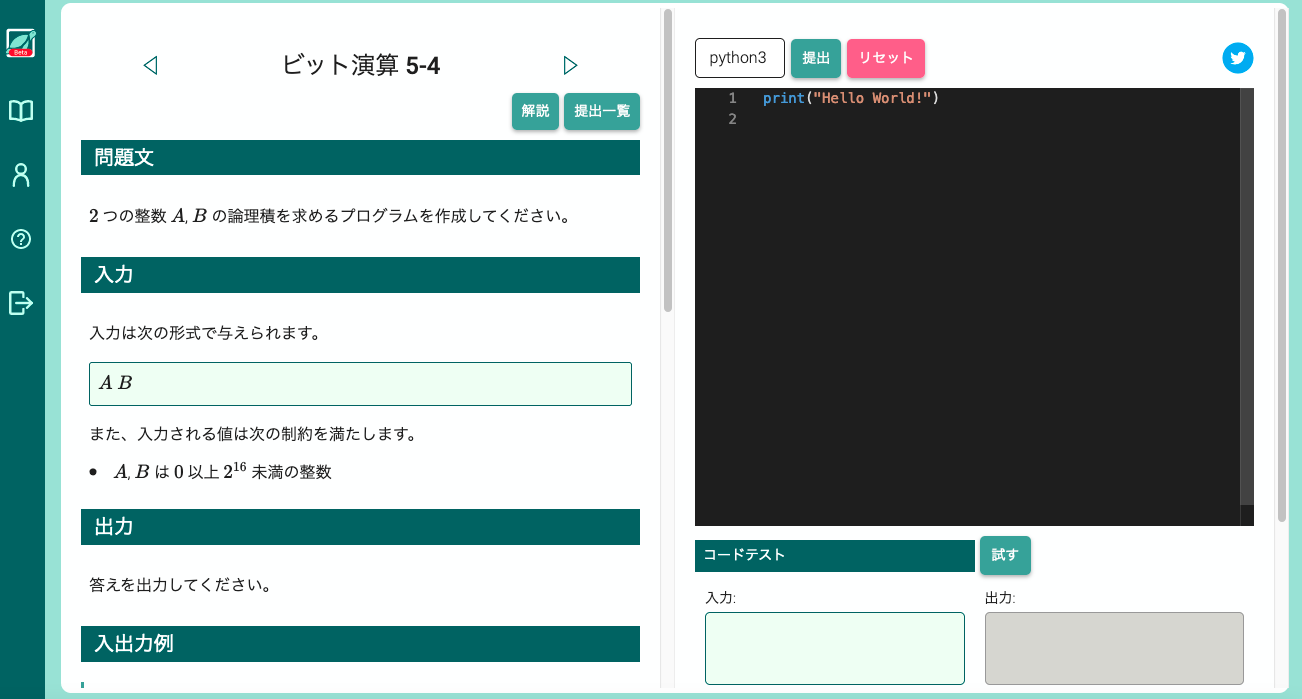Advance to the next problem arrow

coord(571,64)
